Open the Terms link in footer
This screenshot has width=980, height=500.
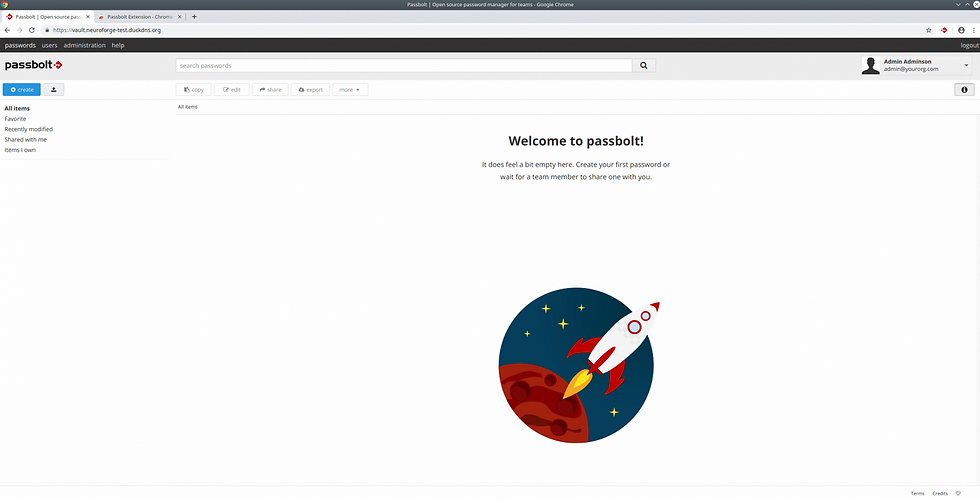click(x=918, y=494)
